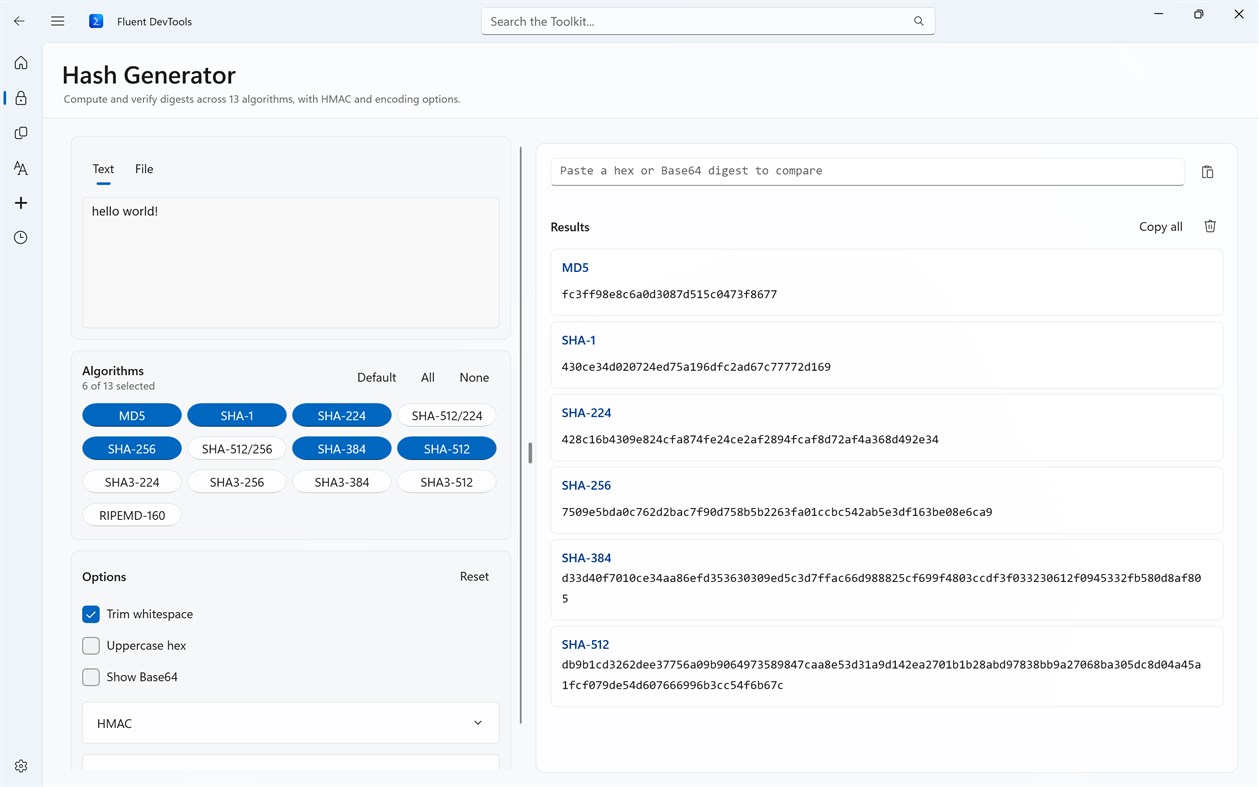Click the SHA-224 result heading
The height and width of the screenshot is (787, 1259).
(586, 413)
